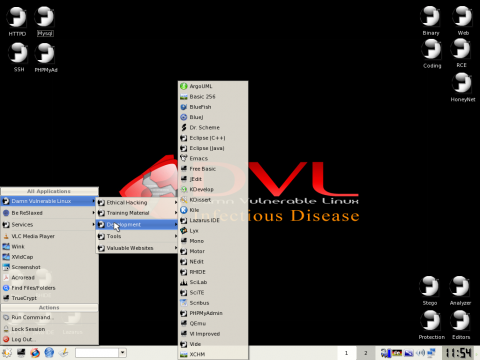Launch TrueCrypt
The width and height of the screenshot is (480, 360).
coord(50,298)
